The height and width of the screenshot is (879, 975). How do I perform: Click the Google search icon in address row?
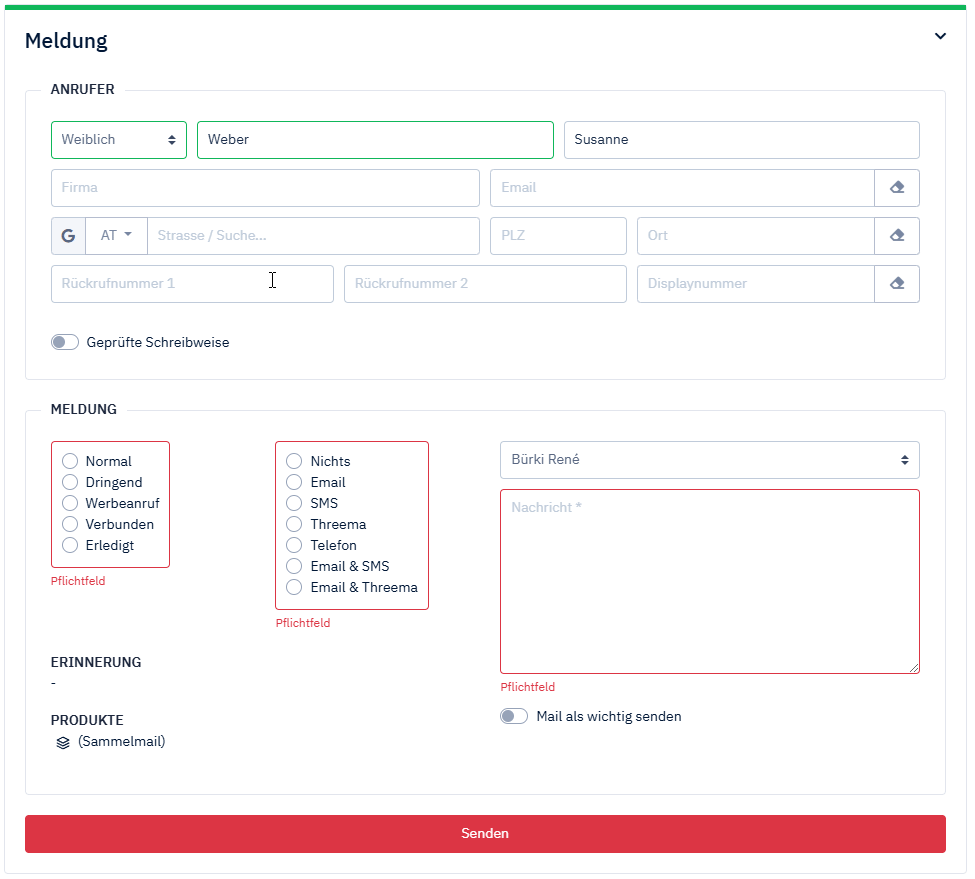pyautogui.click(x=68, y=236)
